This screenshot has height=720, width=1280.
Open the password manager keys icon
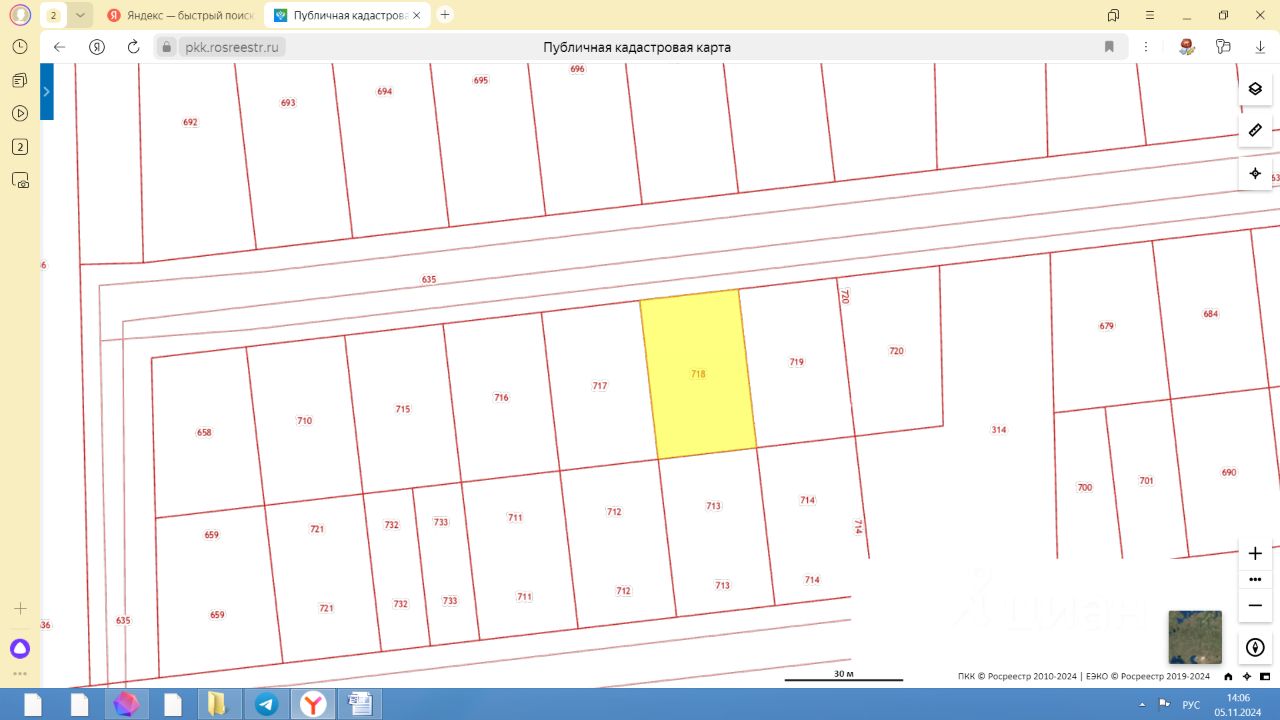[x=1222, y=47]
